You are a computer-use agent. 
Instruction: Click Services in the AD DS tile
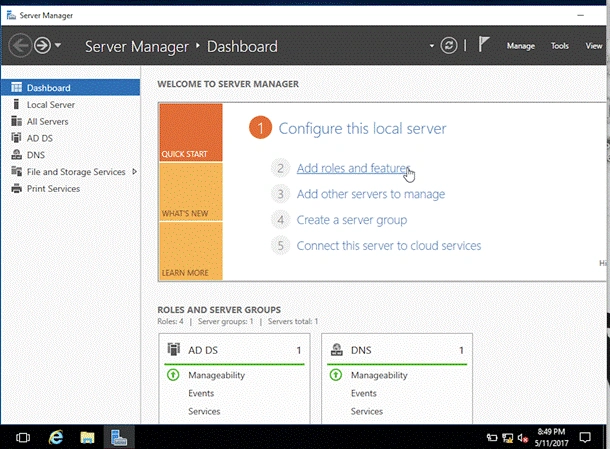tap(204, 411)
